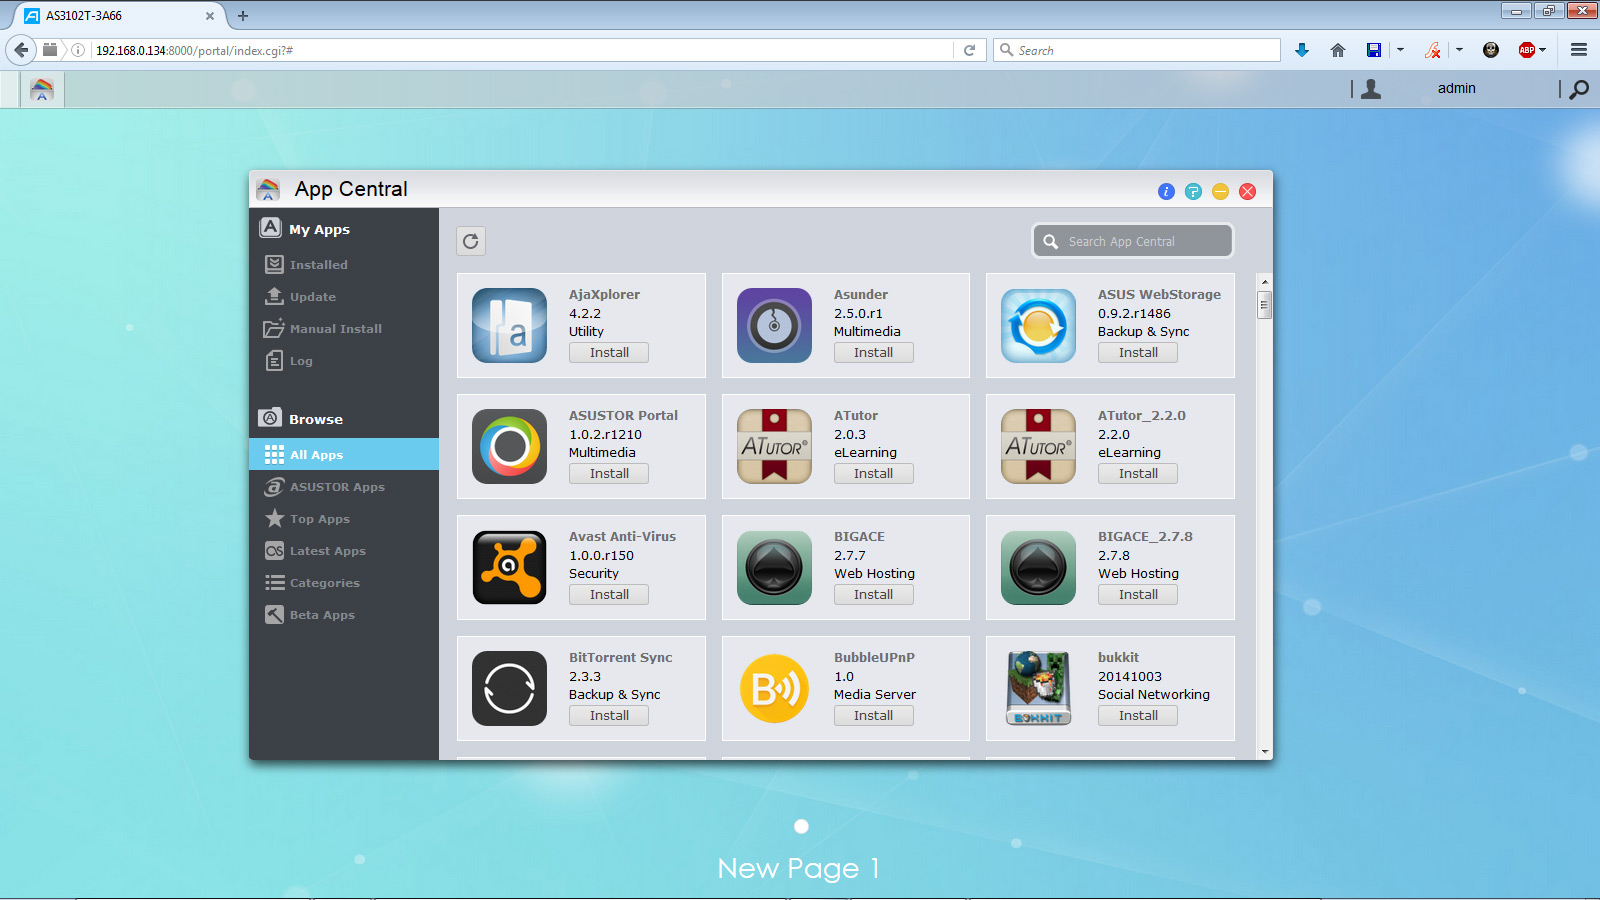
Task: Click the browser address bar
Action: pyautogui.click(x=522, y=50)
